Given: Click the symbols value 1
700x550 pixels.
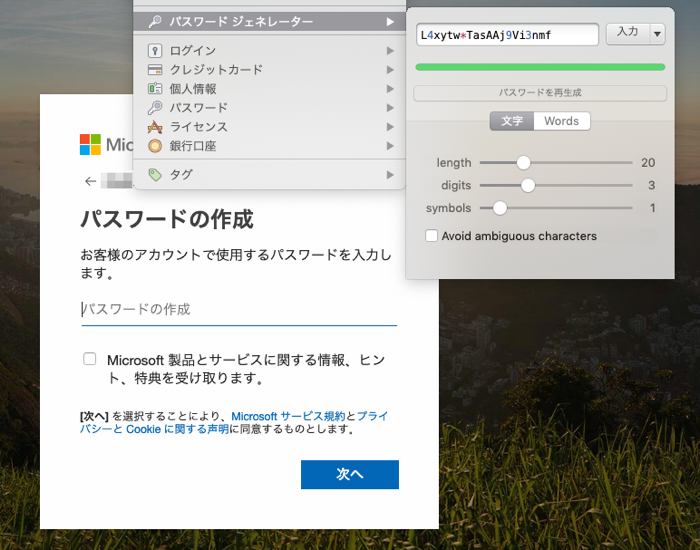Looking at the screenshot, I should [652, 208].
